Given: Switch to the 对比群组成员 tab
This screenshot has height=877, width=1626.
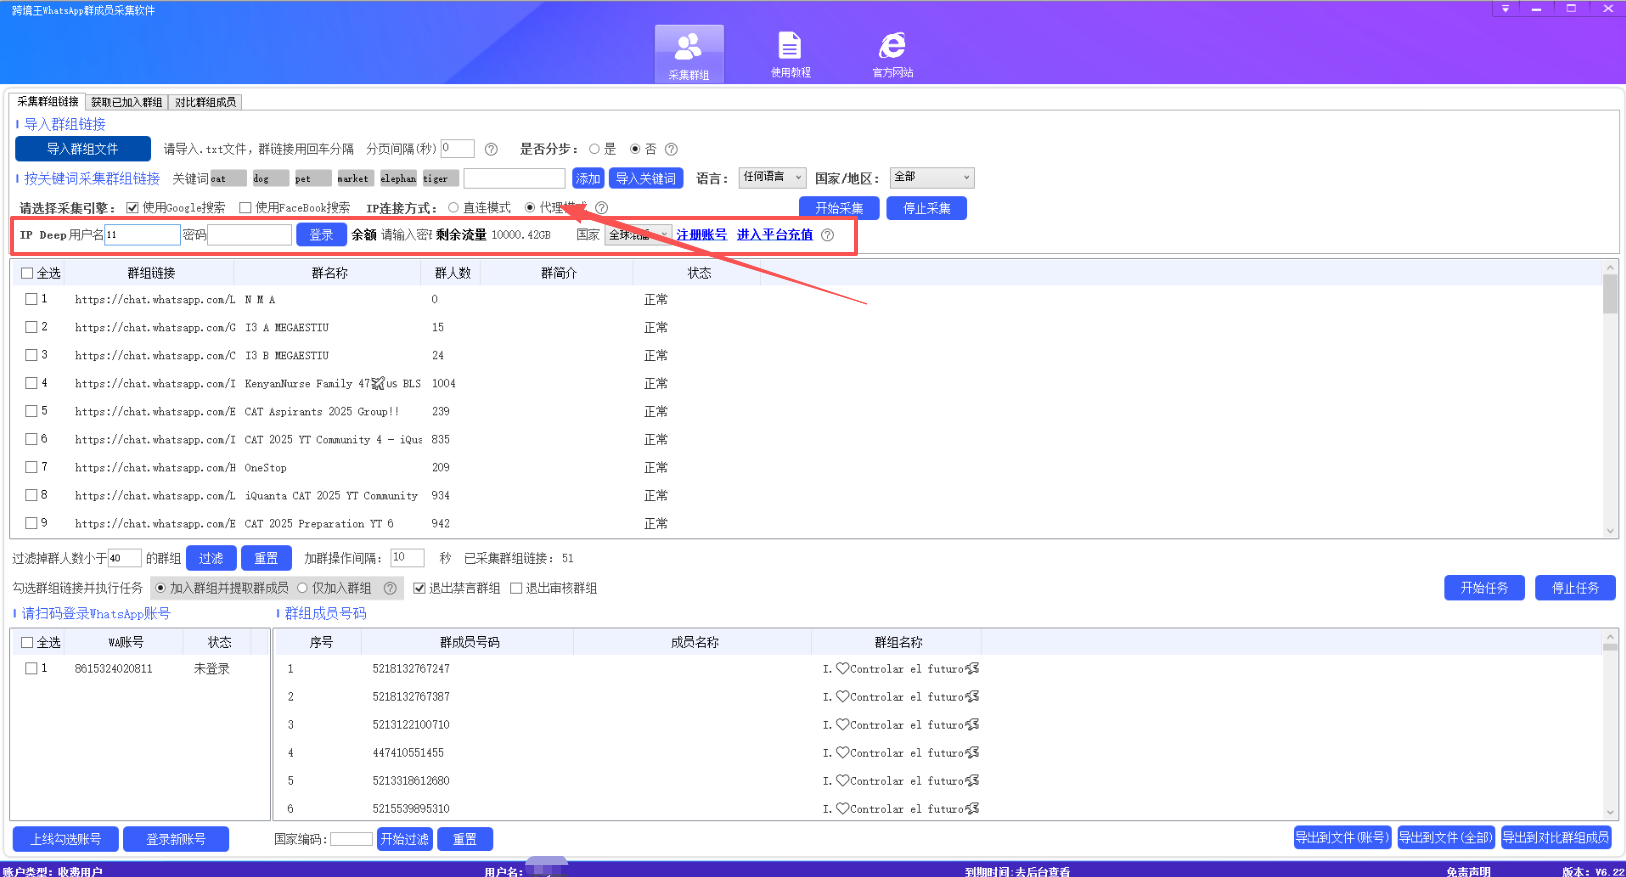Looking at the screenshot, I should click(205, 102).
